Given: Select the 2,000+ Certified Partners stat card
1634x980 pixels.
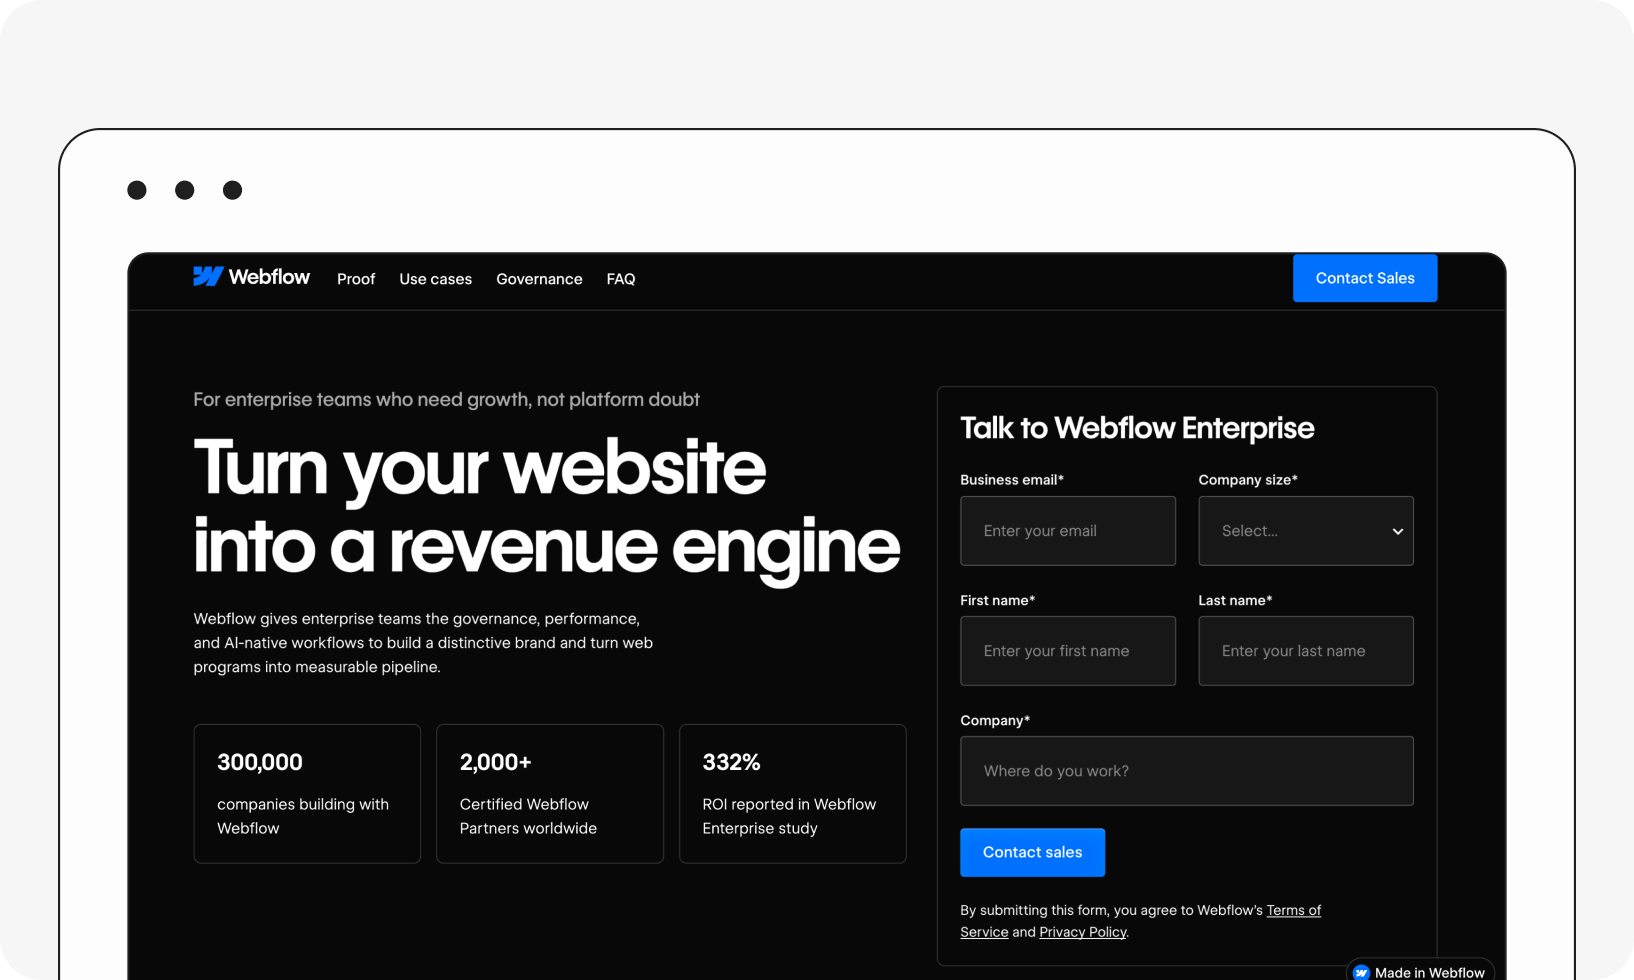Looking at the screenshot, I should click(550, 794).
